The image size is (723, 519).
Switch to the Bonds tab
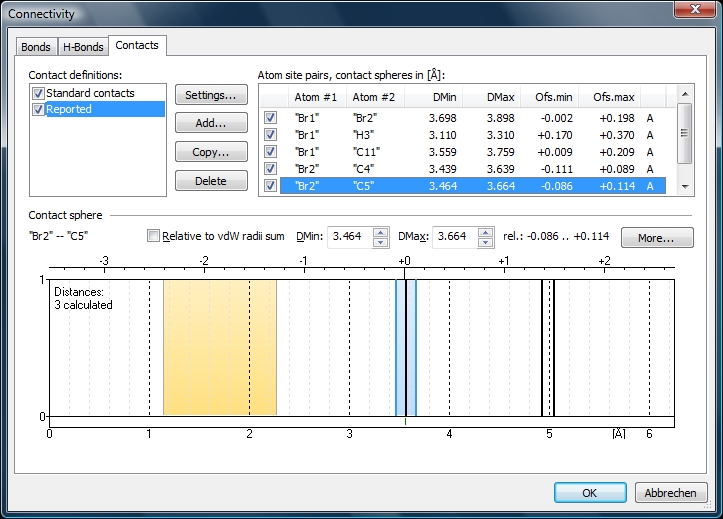coord(35,46)
